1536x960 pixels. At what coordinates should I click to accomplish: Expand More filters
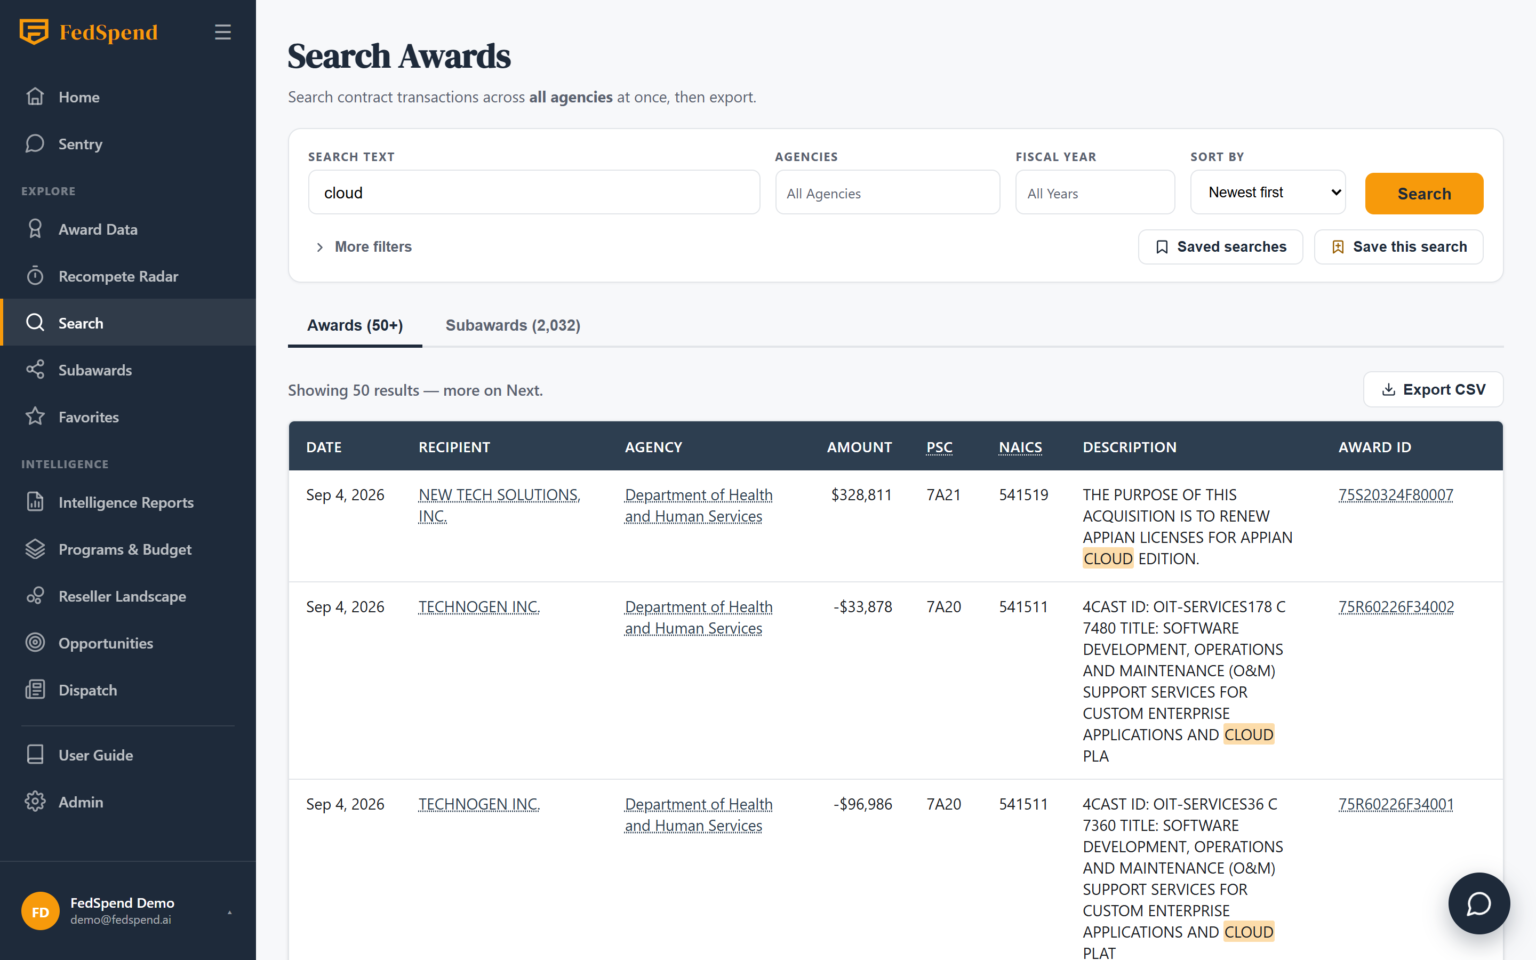[363, 247]
